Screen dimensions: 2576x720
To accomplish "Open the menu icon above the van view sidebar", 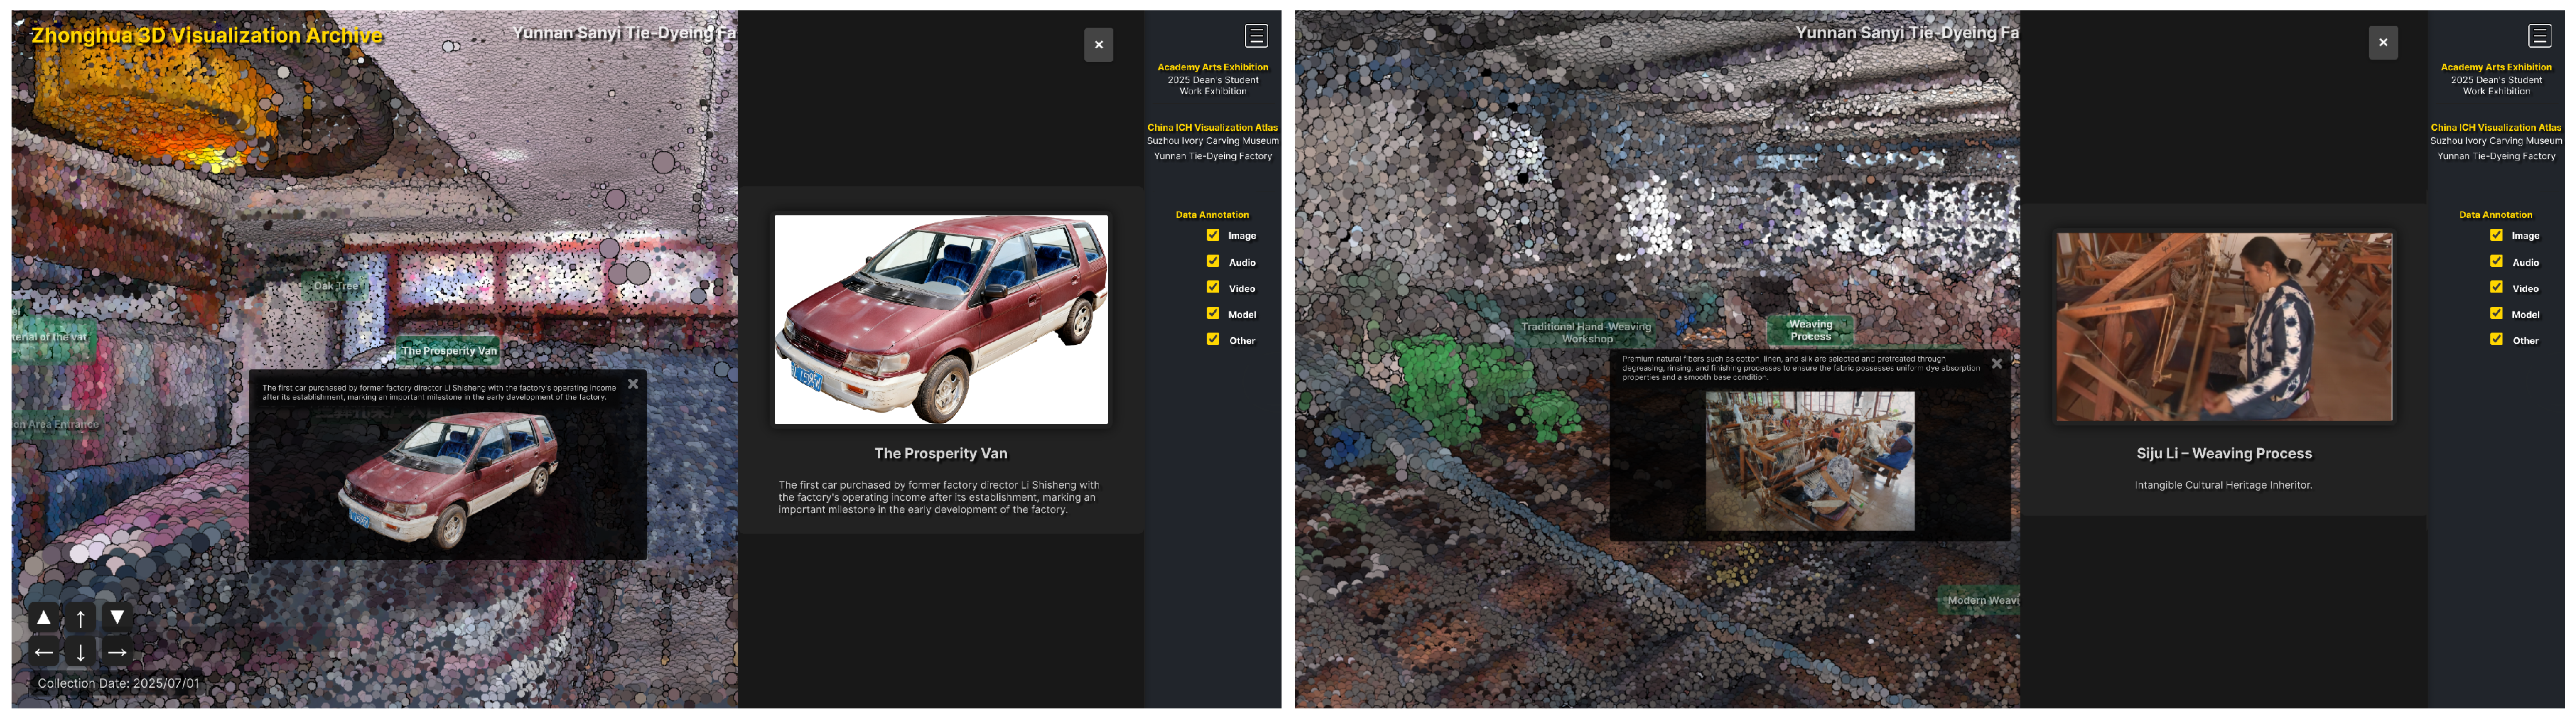I will (x=1256, y=36).
